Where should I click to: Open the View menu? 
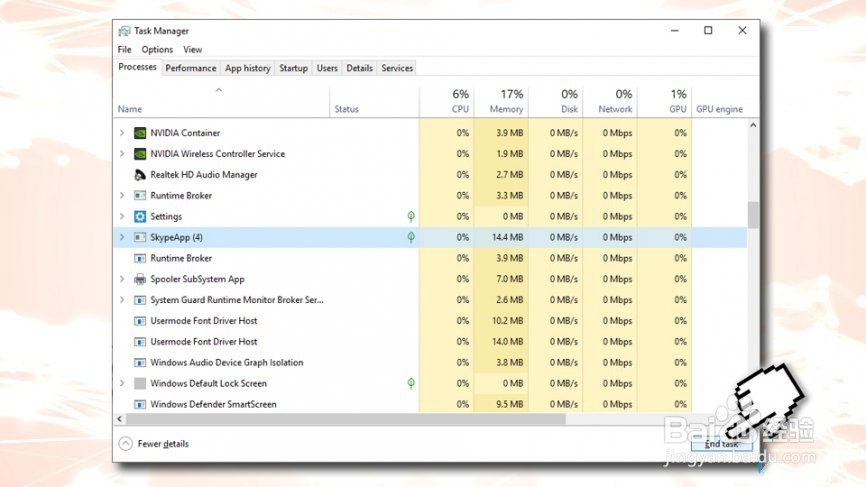[192, 50]
